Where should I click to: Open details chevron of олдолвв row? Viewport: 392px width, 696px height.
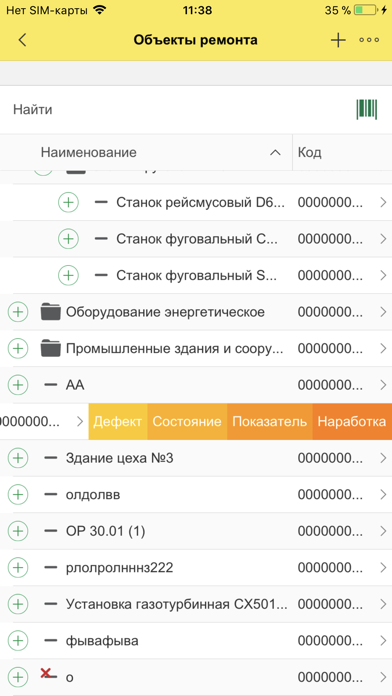(384, 494)
